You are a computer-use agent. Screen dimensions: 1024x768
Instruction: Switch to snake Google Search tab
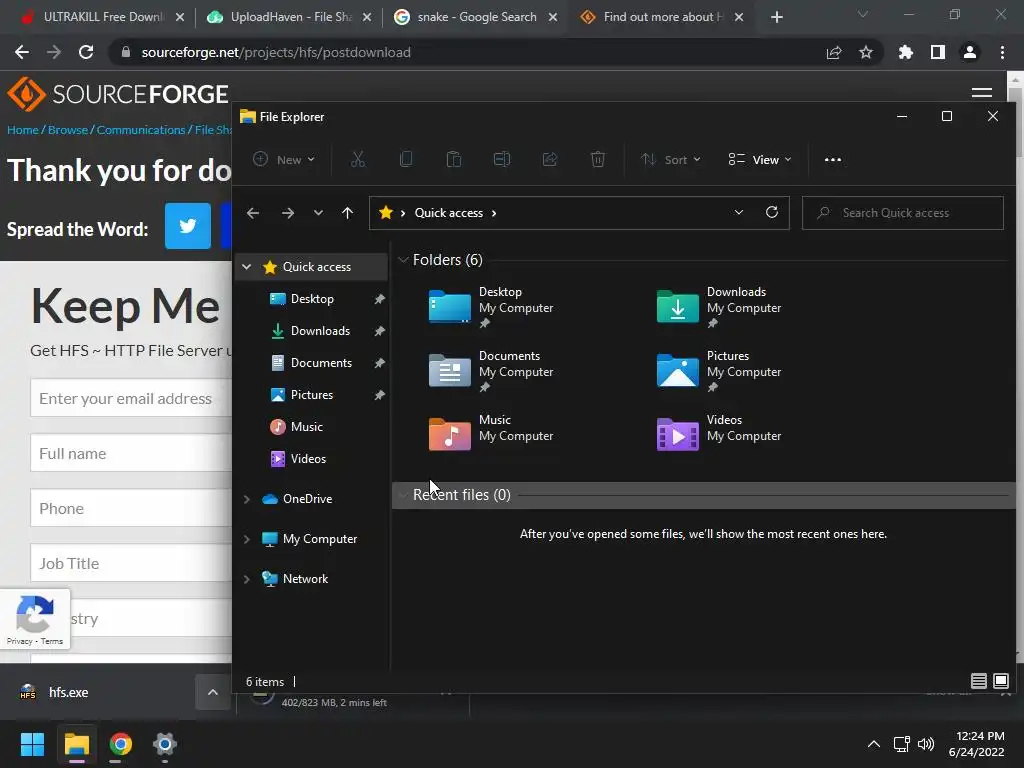[474, 17]
